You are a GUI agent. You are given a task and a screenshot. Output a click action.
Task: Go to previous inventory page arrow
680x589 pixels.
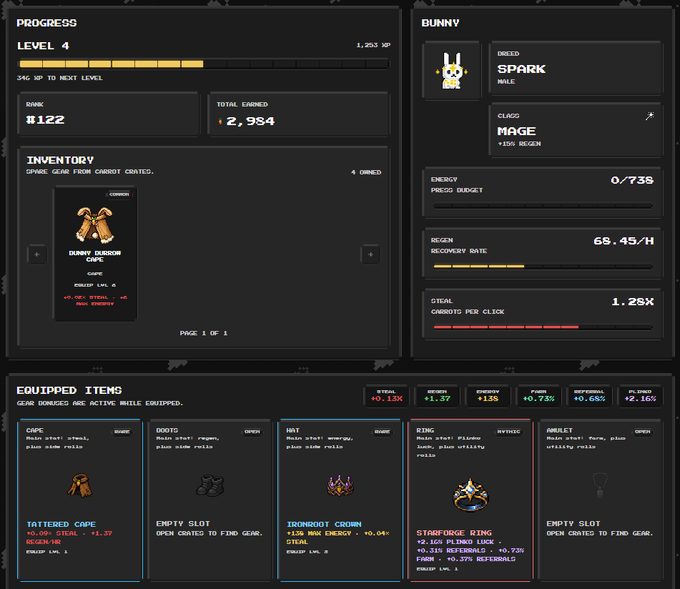pyautogui.click(x=37, y=255)
